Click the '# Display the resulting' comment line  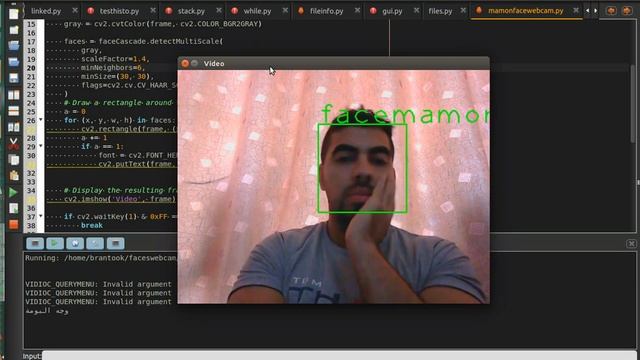pos(120,190)
